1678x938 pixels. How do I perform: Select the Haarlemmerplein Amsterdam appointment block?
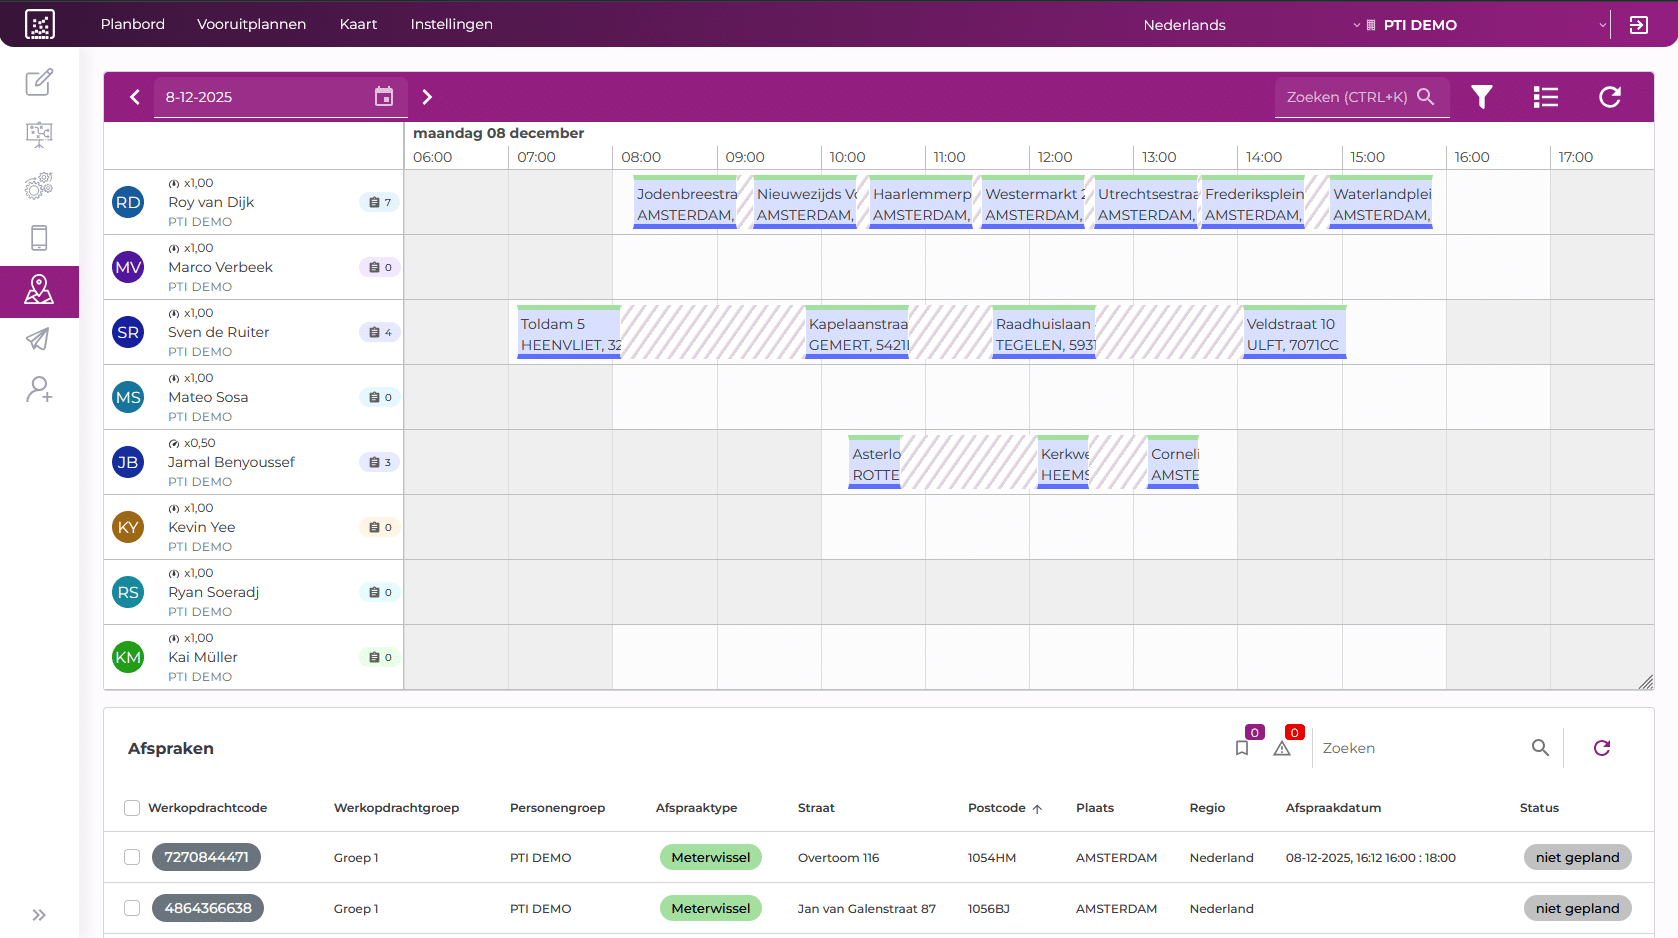click(x=921, y=202)
